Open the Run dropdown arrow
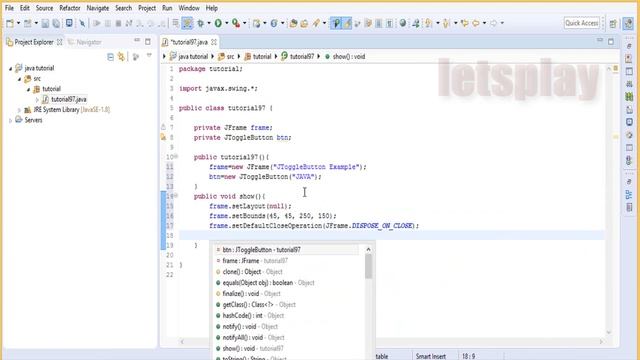The image size is (640, 360). pyautogui.click(x=227, y=23)
